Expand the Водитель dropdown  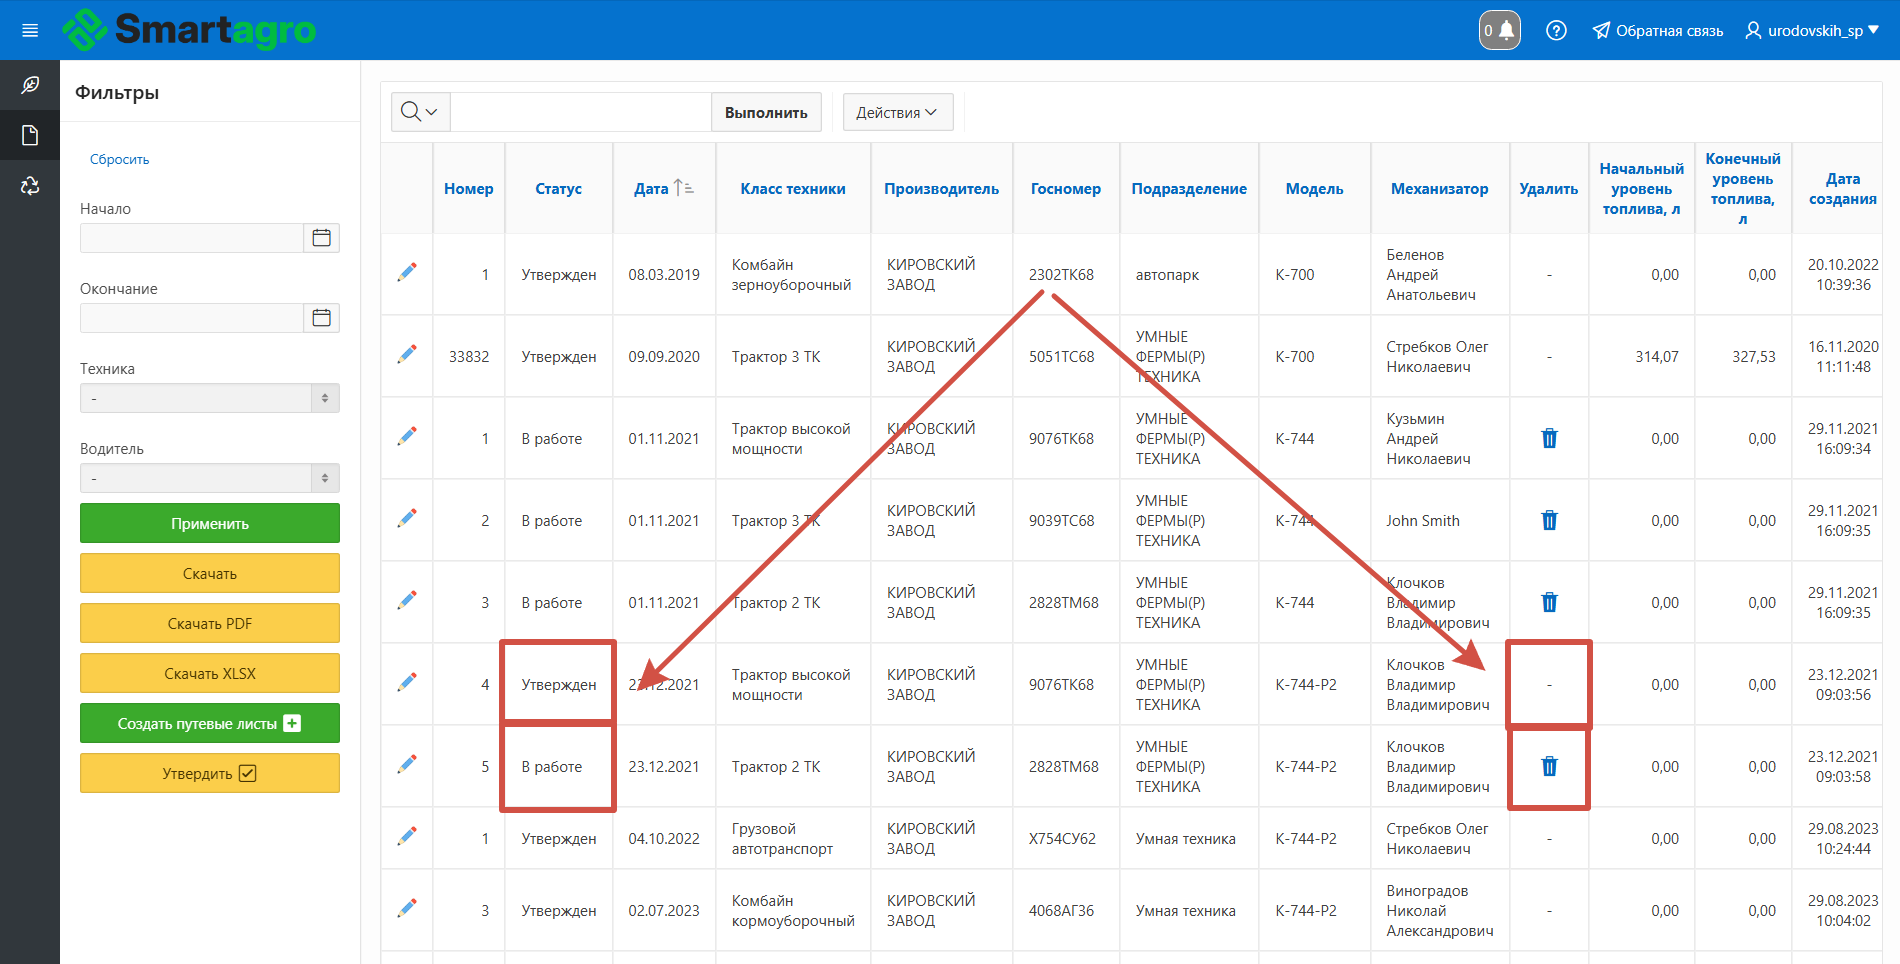tap(210, 478)
